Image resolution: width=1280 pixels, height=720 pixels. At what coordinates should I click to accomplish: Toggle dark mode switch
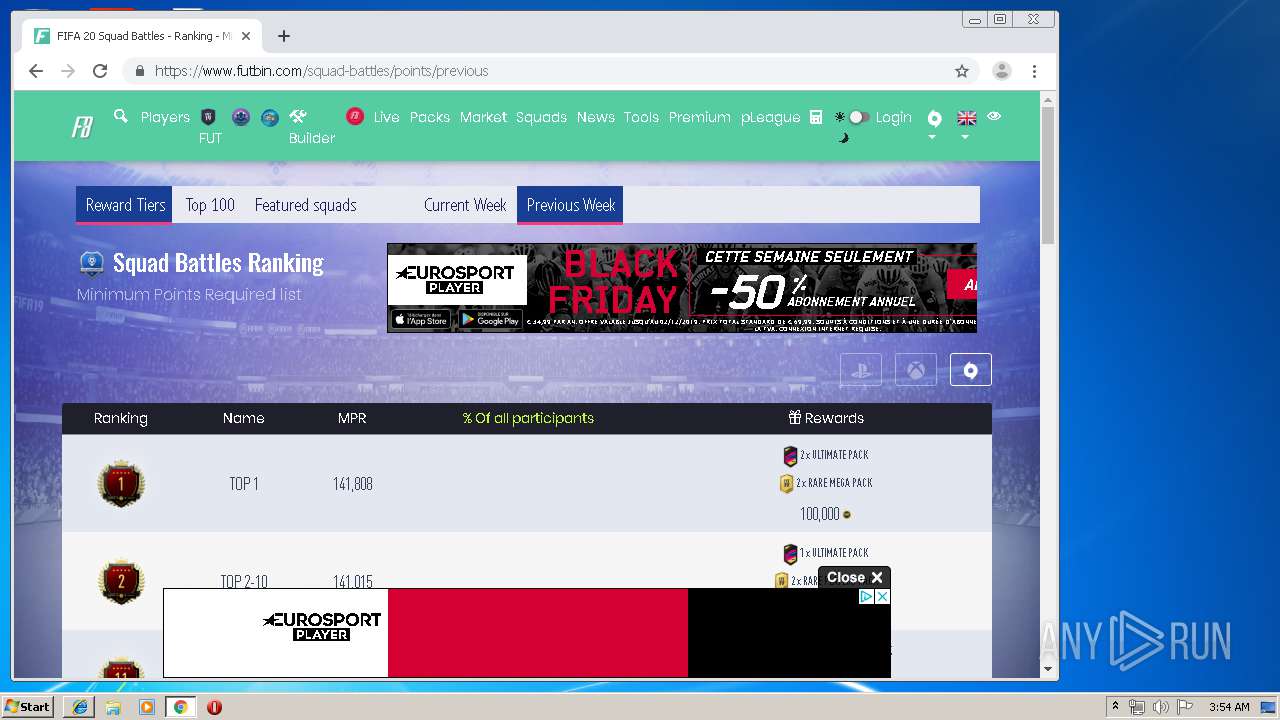859,117
